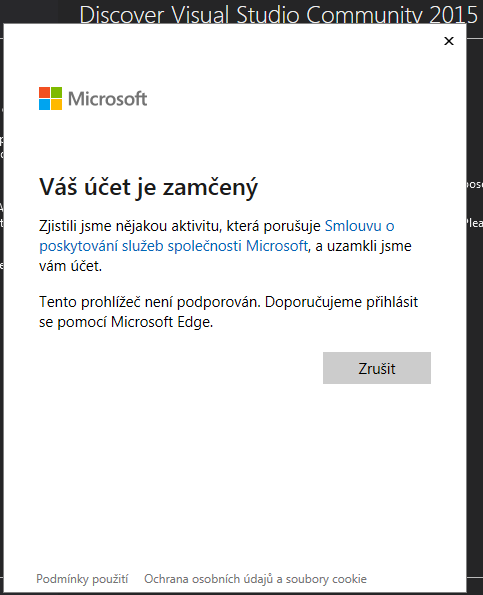Click the 'a uzamkli jsme' text

(x=363, y=246)
